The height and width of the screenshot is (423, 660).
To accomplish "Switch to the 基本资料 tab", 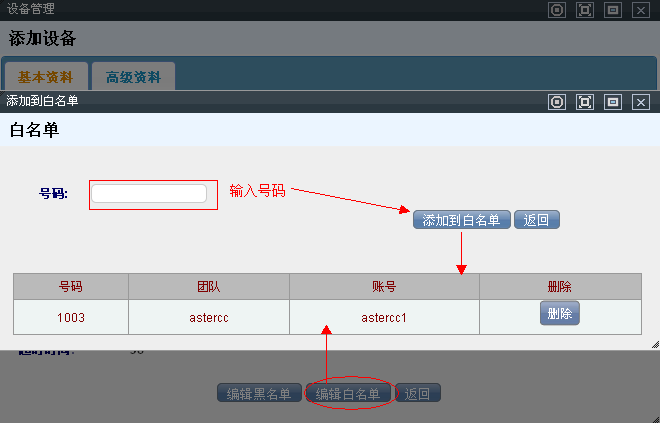I will point(46,77).
